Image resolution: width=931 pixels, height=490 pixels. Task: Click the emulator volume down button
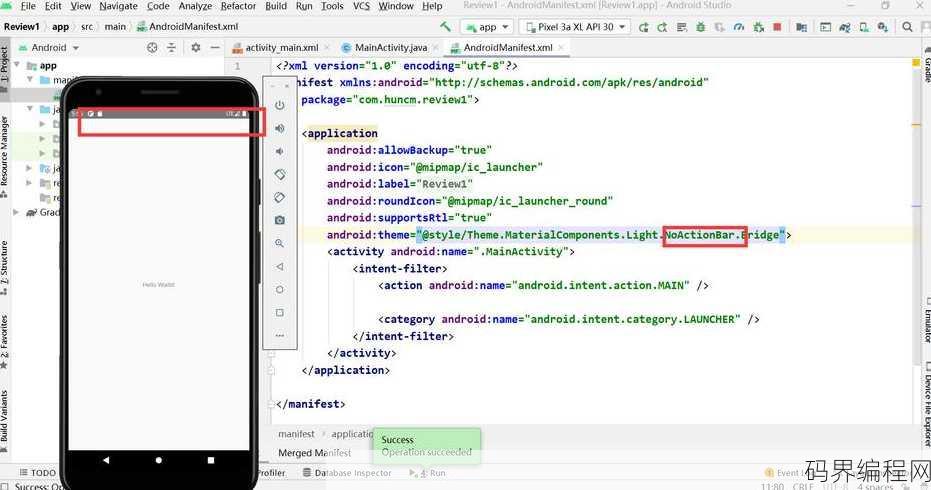point(280,151)
